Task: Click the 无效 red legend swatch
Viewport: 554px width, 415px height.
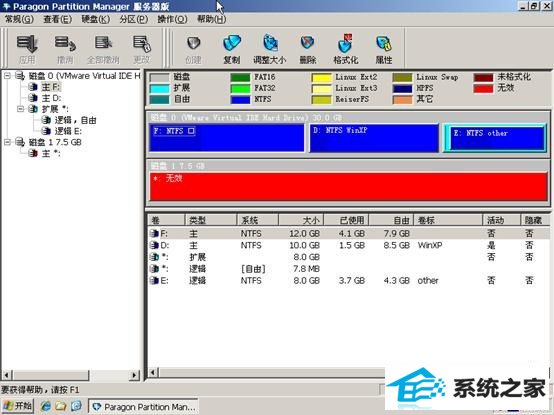Action: (483, 88)
